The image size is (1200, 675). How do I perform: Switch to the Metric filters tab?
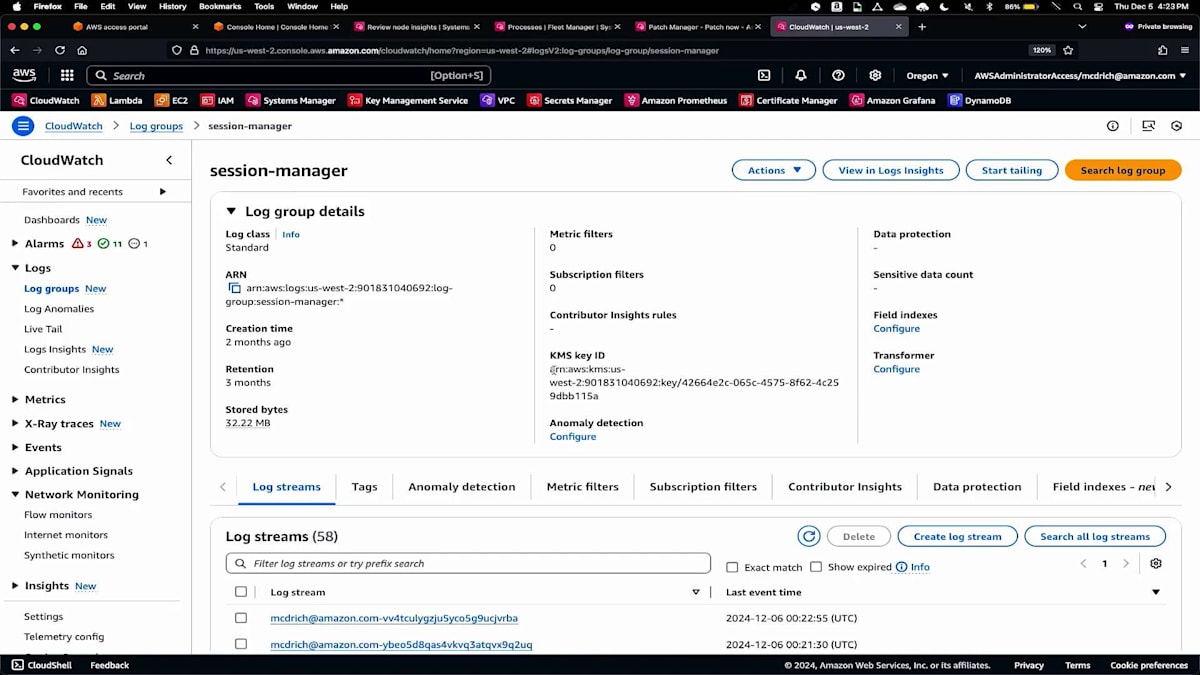point(583,487)
